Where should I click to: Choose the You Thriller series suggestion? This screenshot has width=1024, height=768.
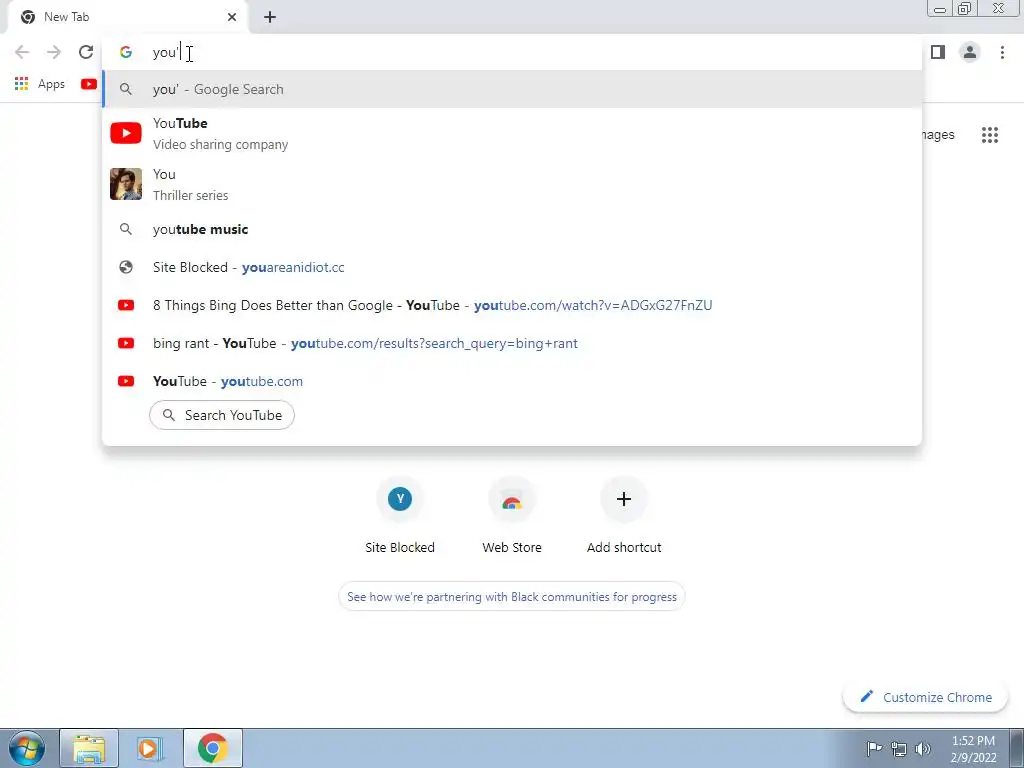click(512, 184)
